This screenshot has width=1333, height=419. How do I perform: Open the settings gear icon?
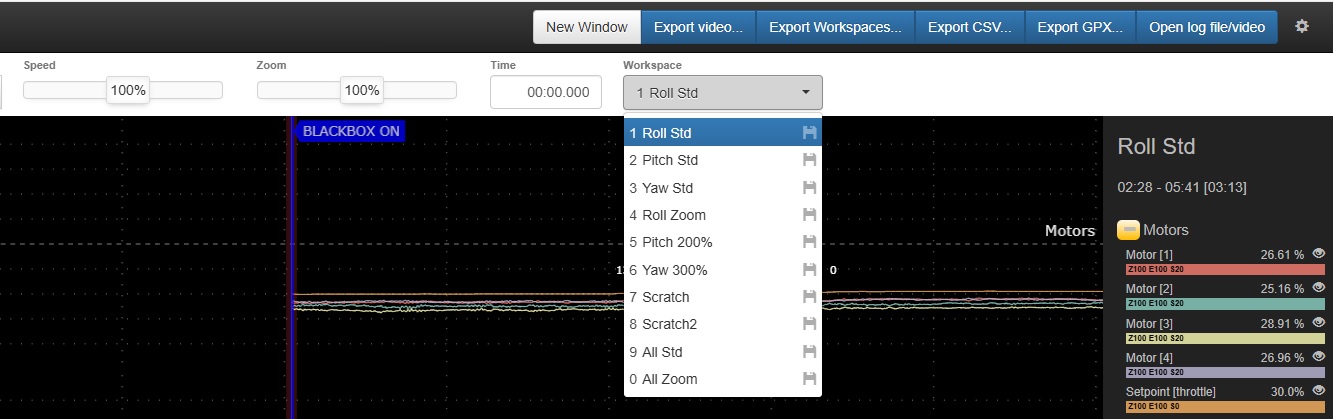1301,27
